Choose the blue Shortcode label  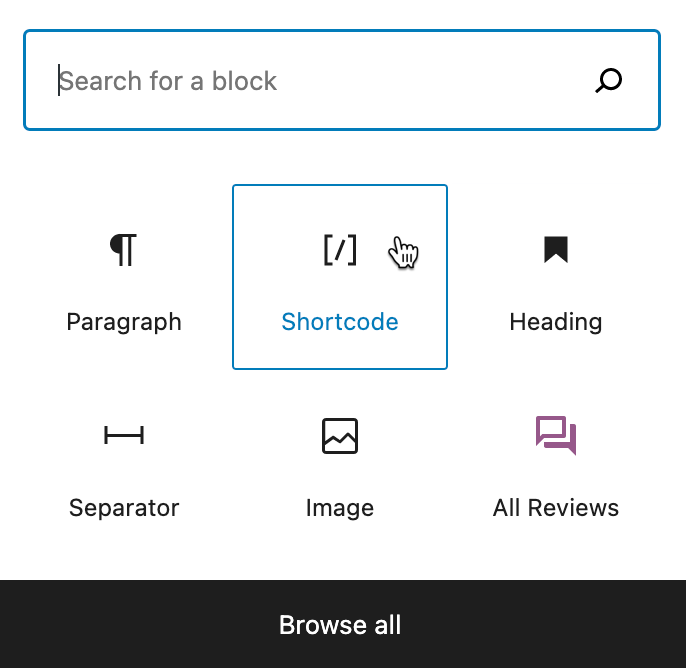pos(340,322)
